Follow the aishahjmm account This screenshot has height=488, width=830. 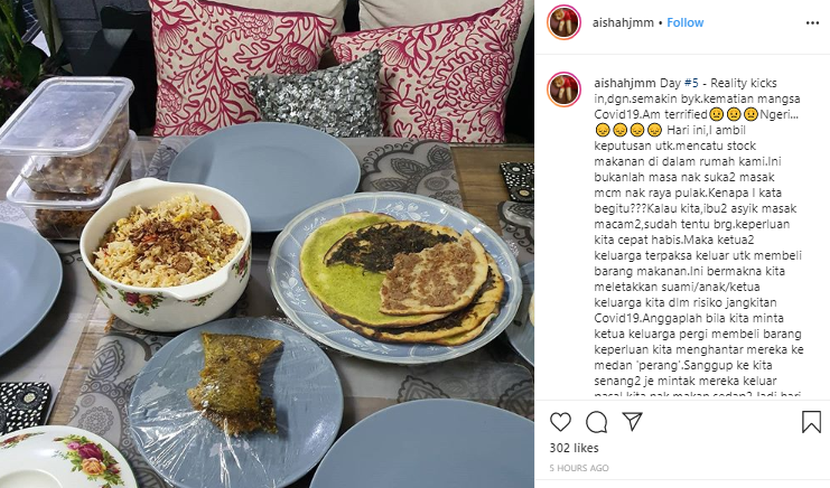(685, 23)
